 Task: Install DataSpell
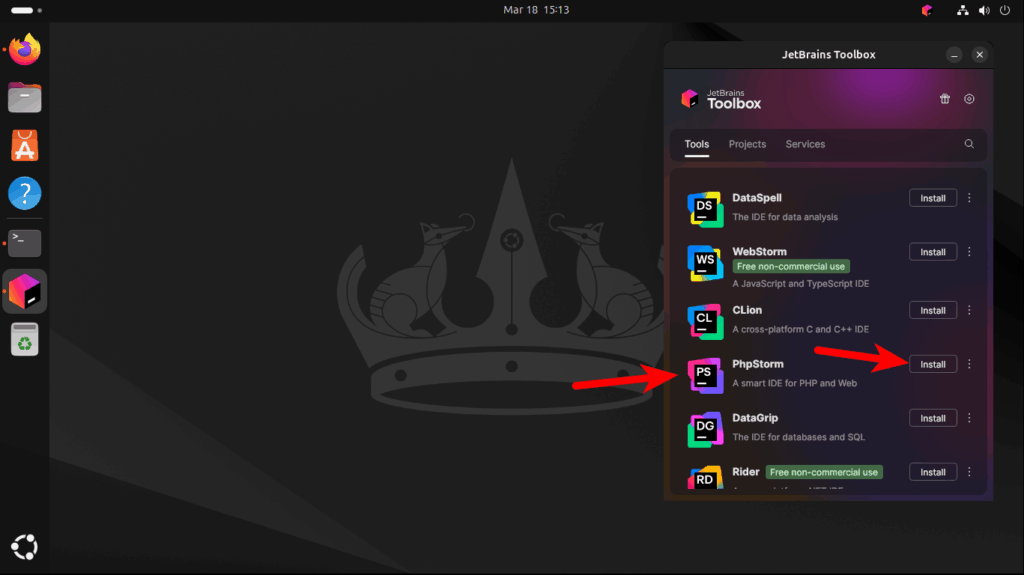pyautogui.click(x=933, y=198)
